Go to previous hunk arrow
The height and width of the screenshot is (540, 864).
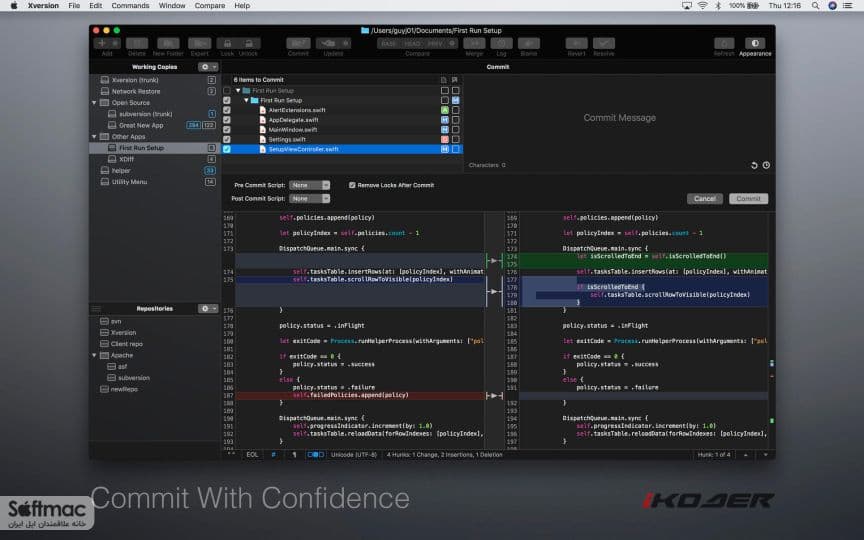[746, 455]
